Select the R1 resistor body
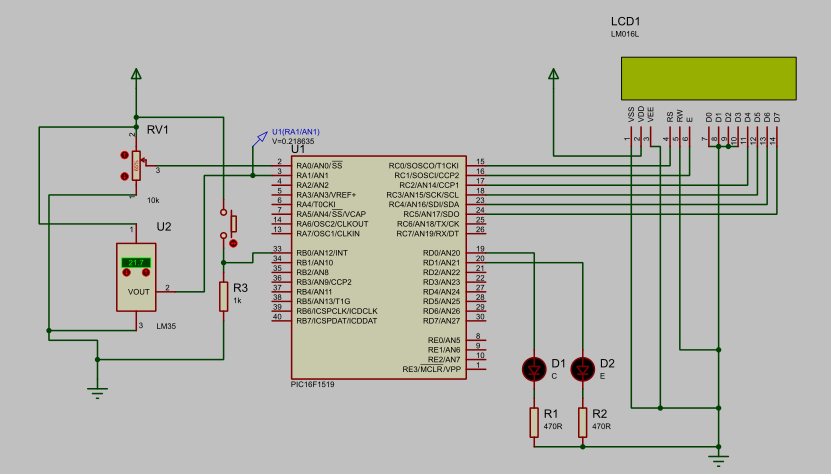 click(534, 422)
